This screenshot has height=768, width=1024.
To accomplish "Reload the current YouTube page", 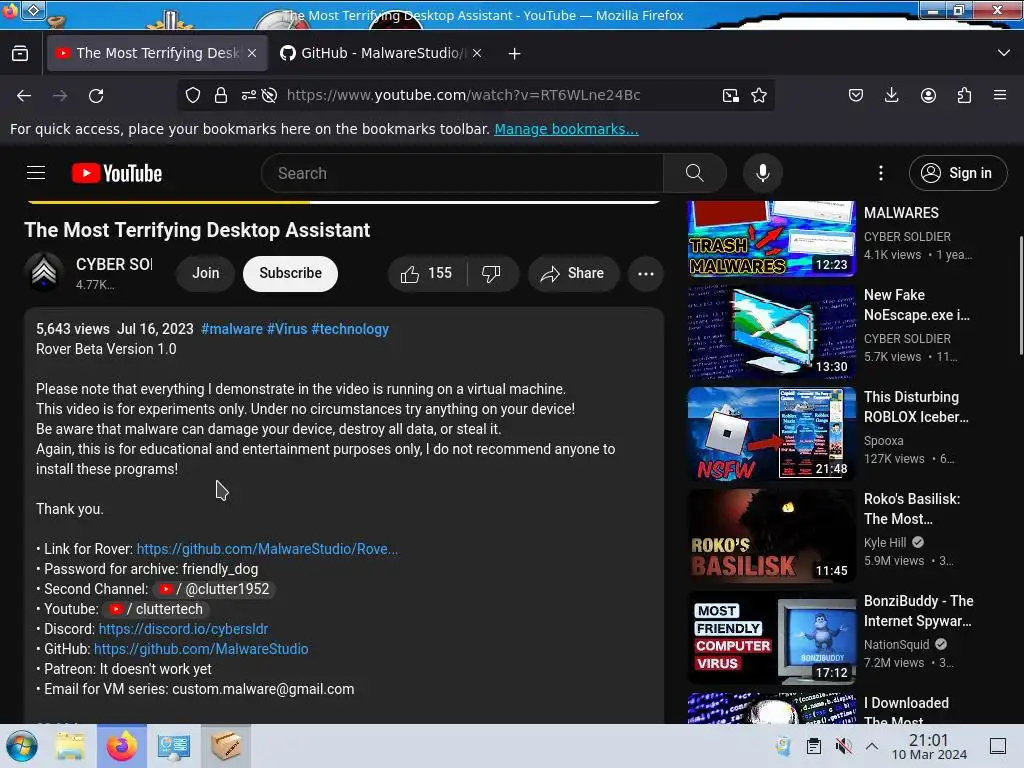I will (x=96, y=95).
